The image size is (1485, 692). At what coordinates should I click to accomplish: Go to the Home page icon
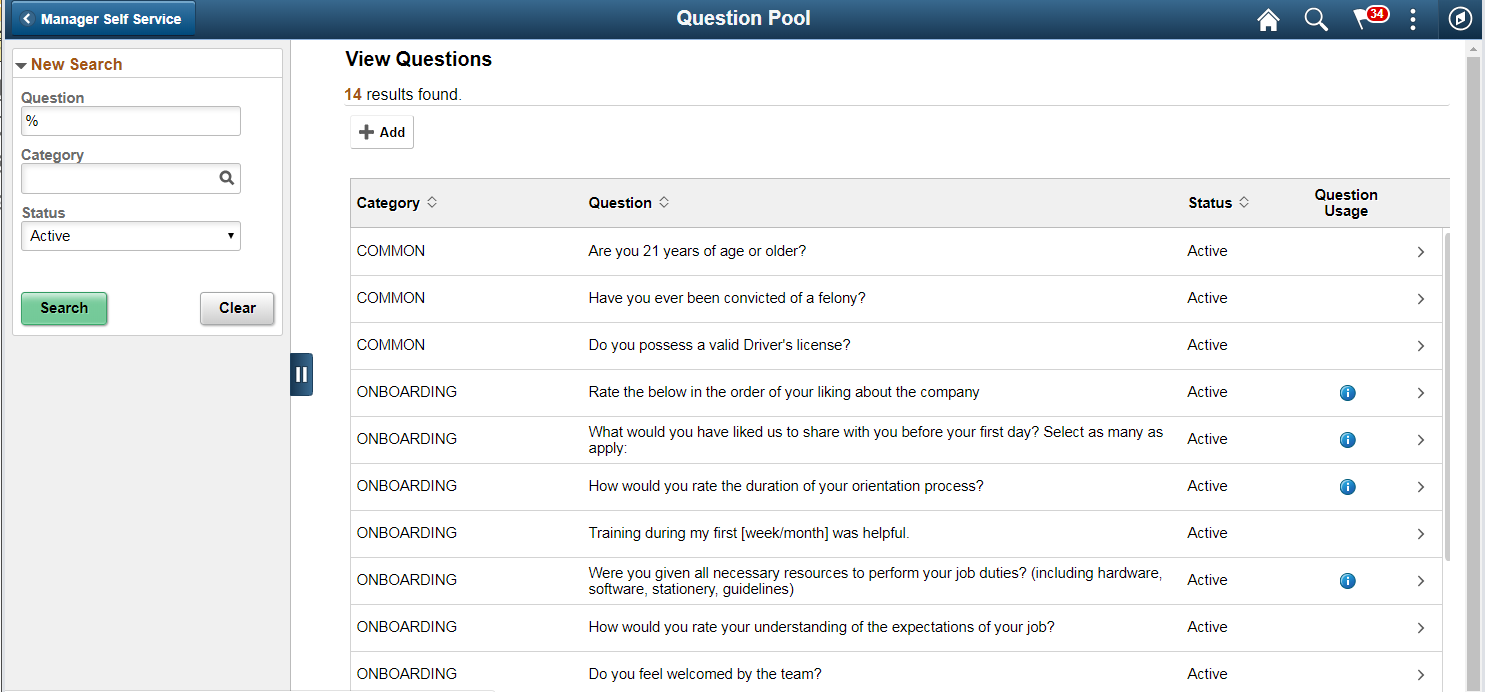click(x=1268, y=20)
